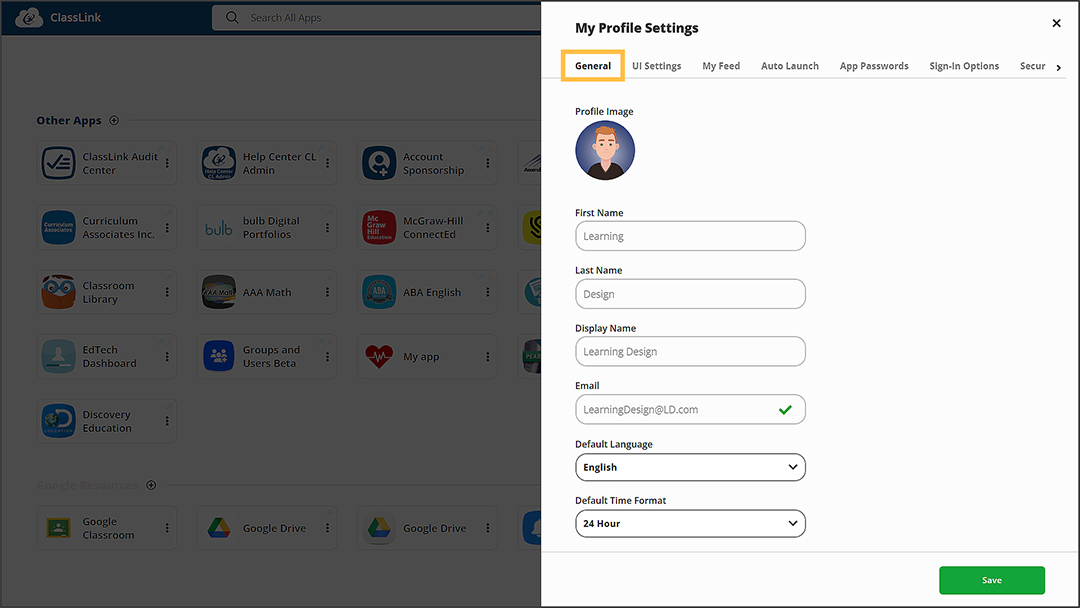Screen dimensions: 1080x608
Task: Open options menu for bulb Digital Portfolios
Action: click(327, 228)
